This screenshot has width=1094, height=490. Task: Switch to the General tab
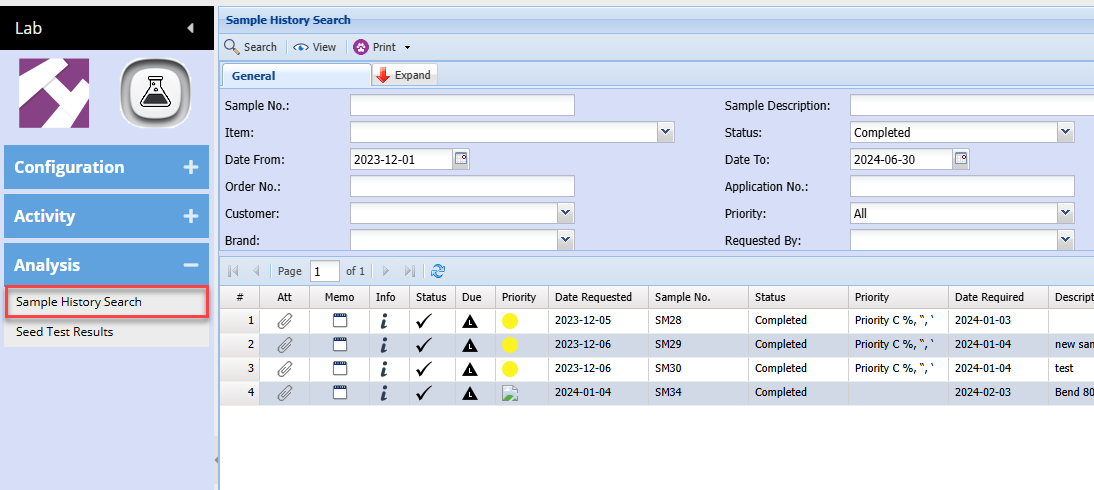[x=254, y=75]
